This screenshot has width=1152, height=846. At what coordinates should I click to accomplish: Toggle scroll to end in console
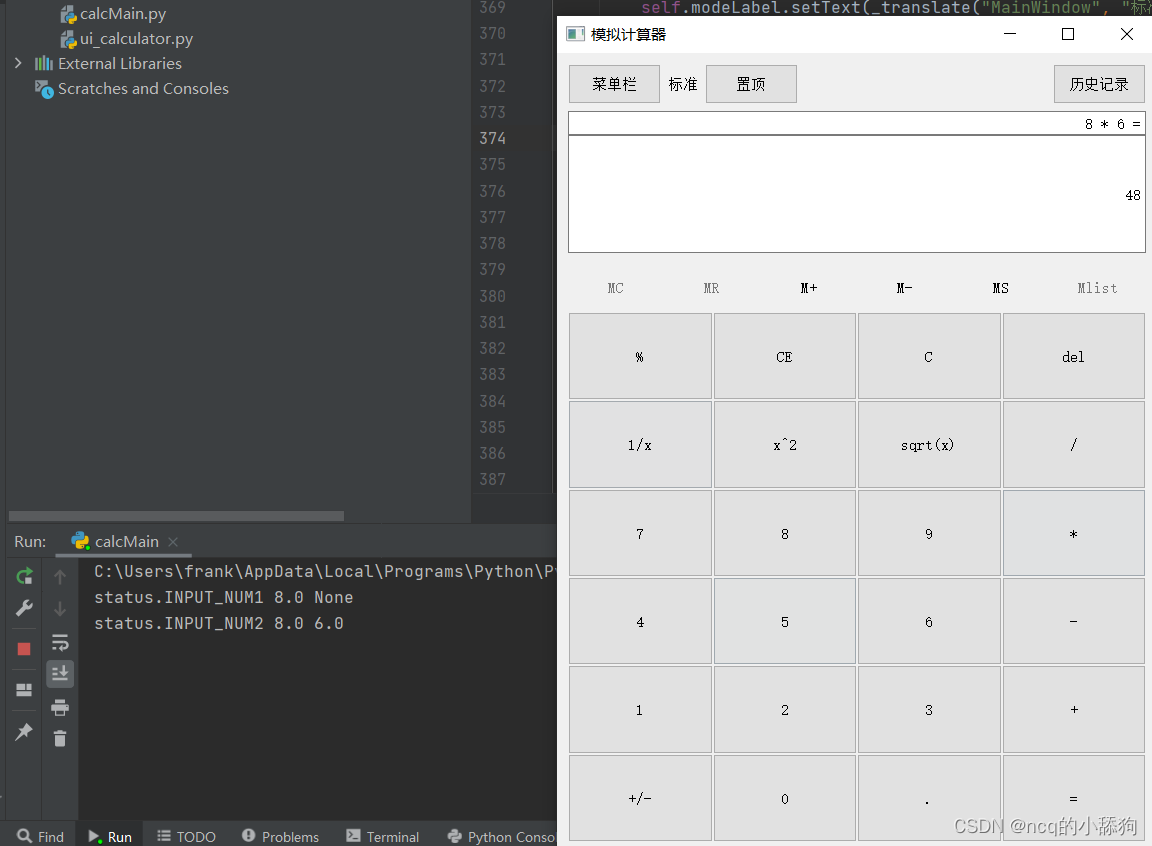tap(59, 673)
